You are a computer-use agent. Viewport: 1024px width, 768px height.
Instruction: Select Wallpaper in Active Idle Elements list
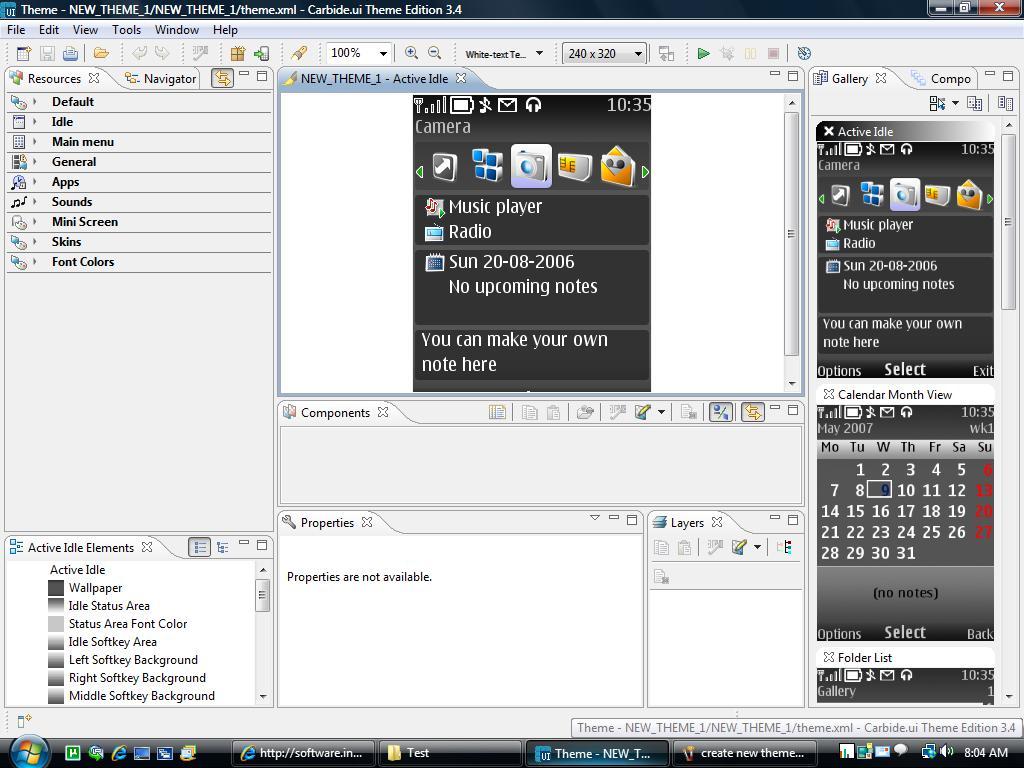[x=95, y=587]
